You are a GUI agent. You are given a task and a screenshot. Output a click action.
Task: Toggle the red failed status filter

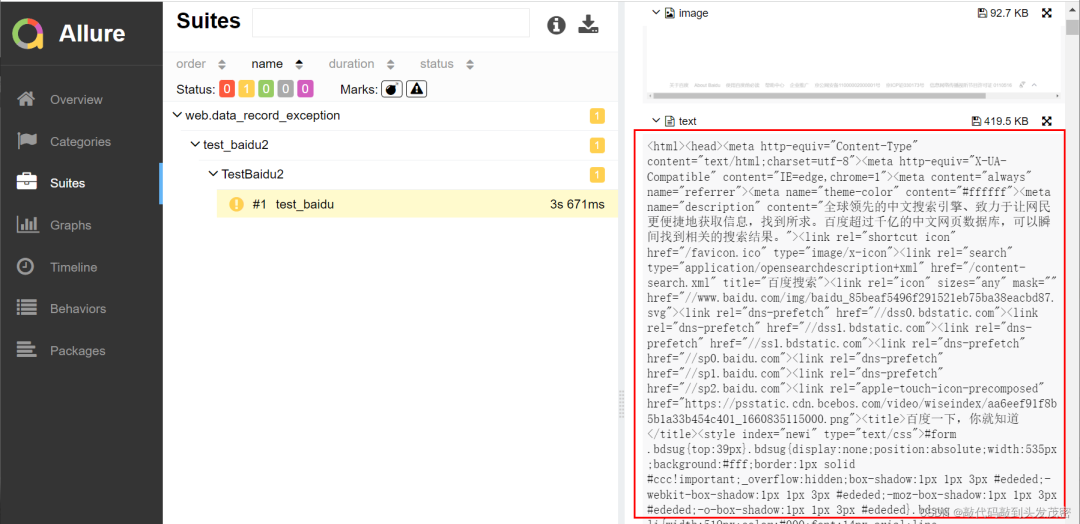pos(227,89)
